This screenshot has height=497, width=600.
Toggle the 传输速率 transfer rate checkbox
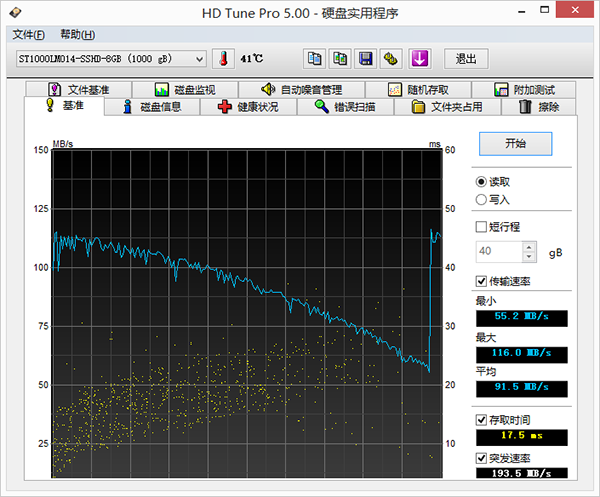(481, 282)
